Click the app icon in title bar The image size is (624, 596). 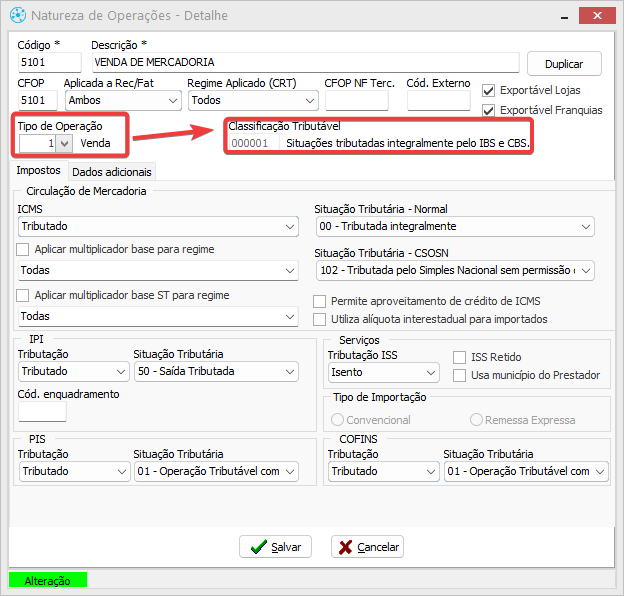tap(18, 16)
